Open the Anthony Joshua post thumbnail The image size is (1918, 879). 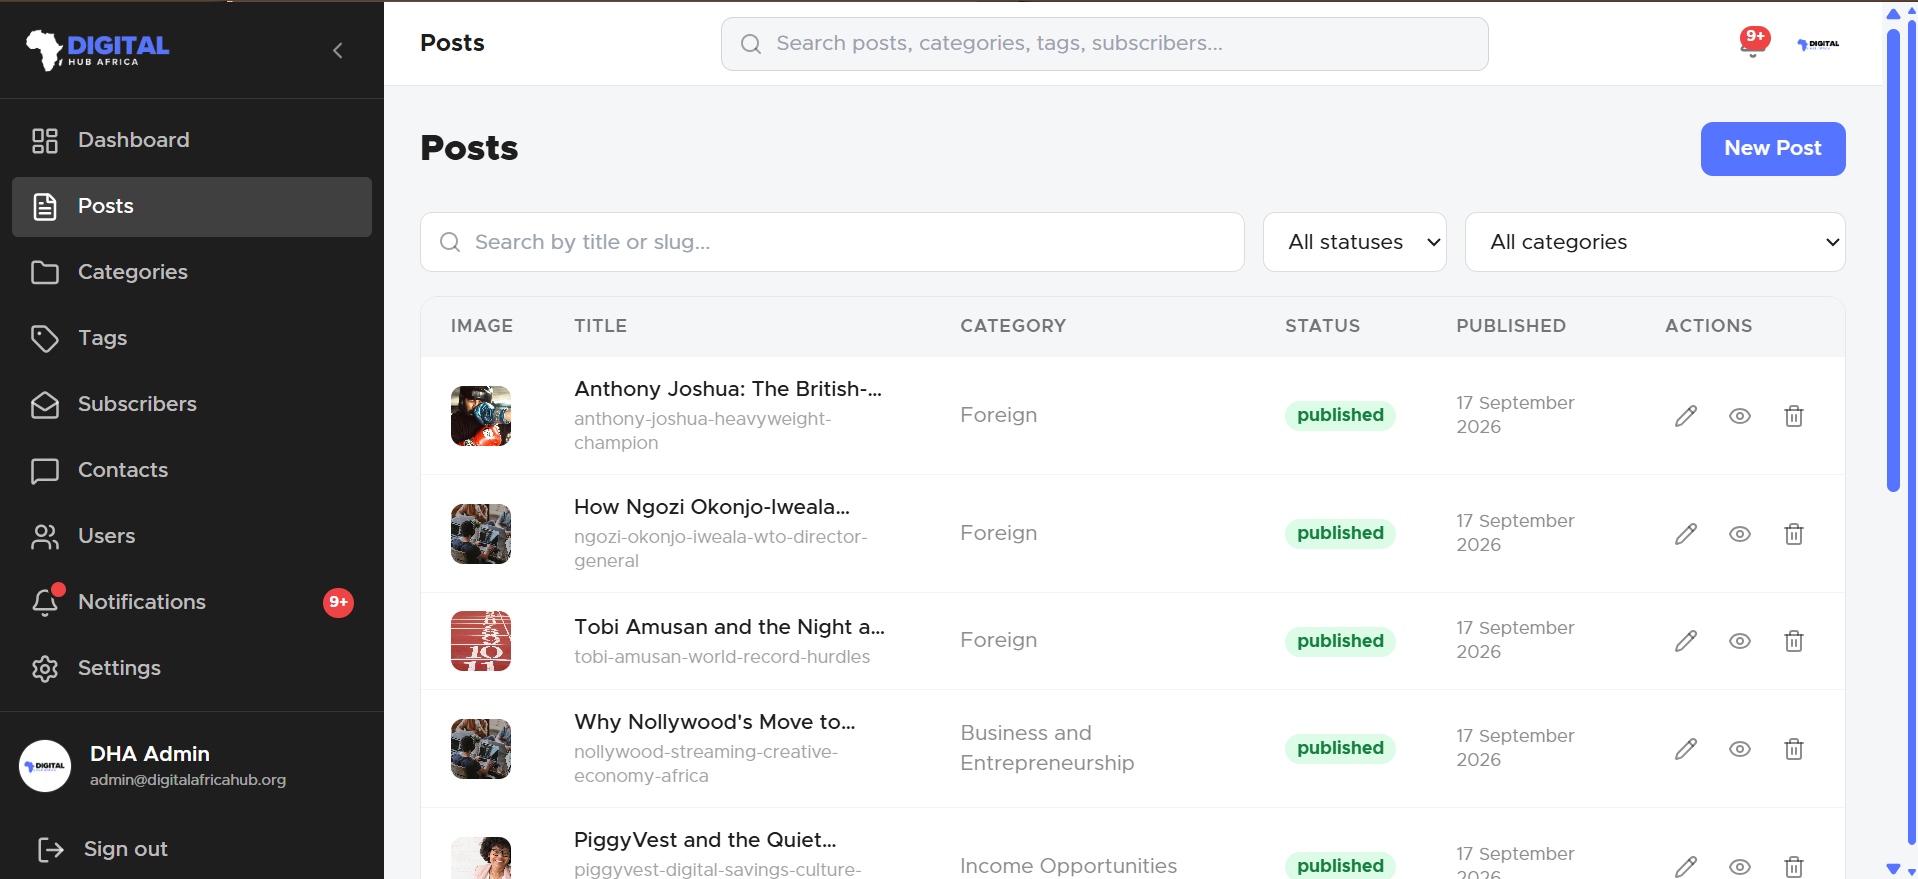click(481, 416)
